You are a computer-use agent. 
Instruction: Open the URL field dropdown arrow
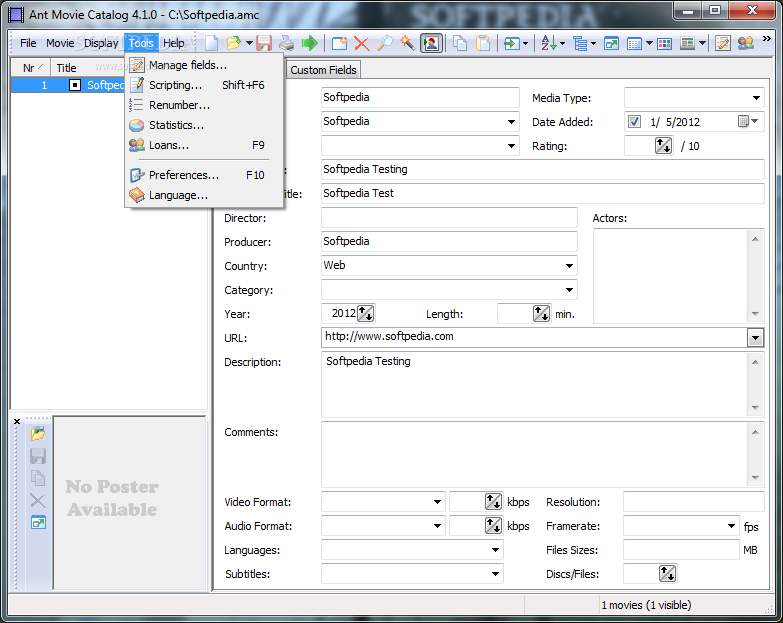(755, 338)
